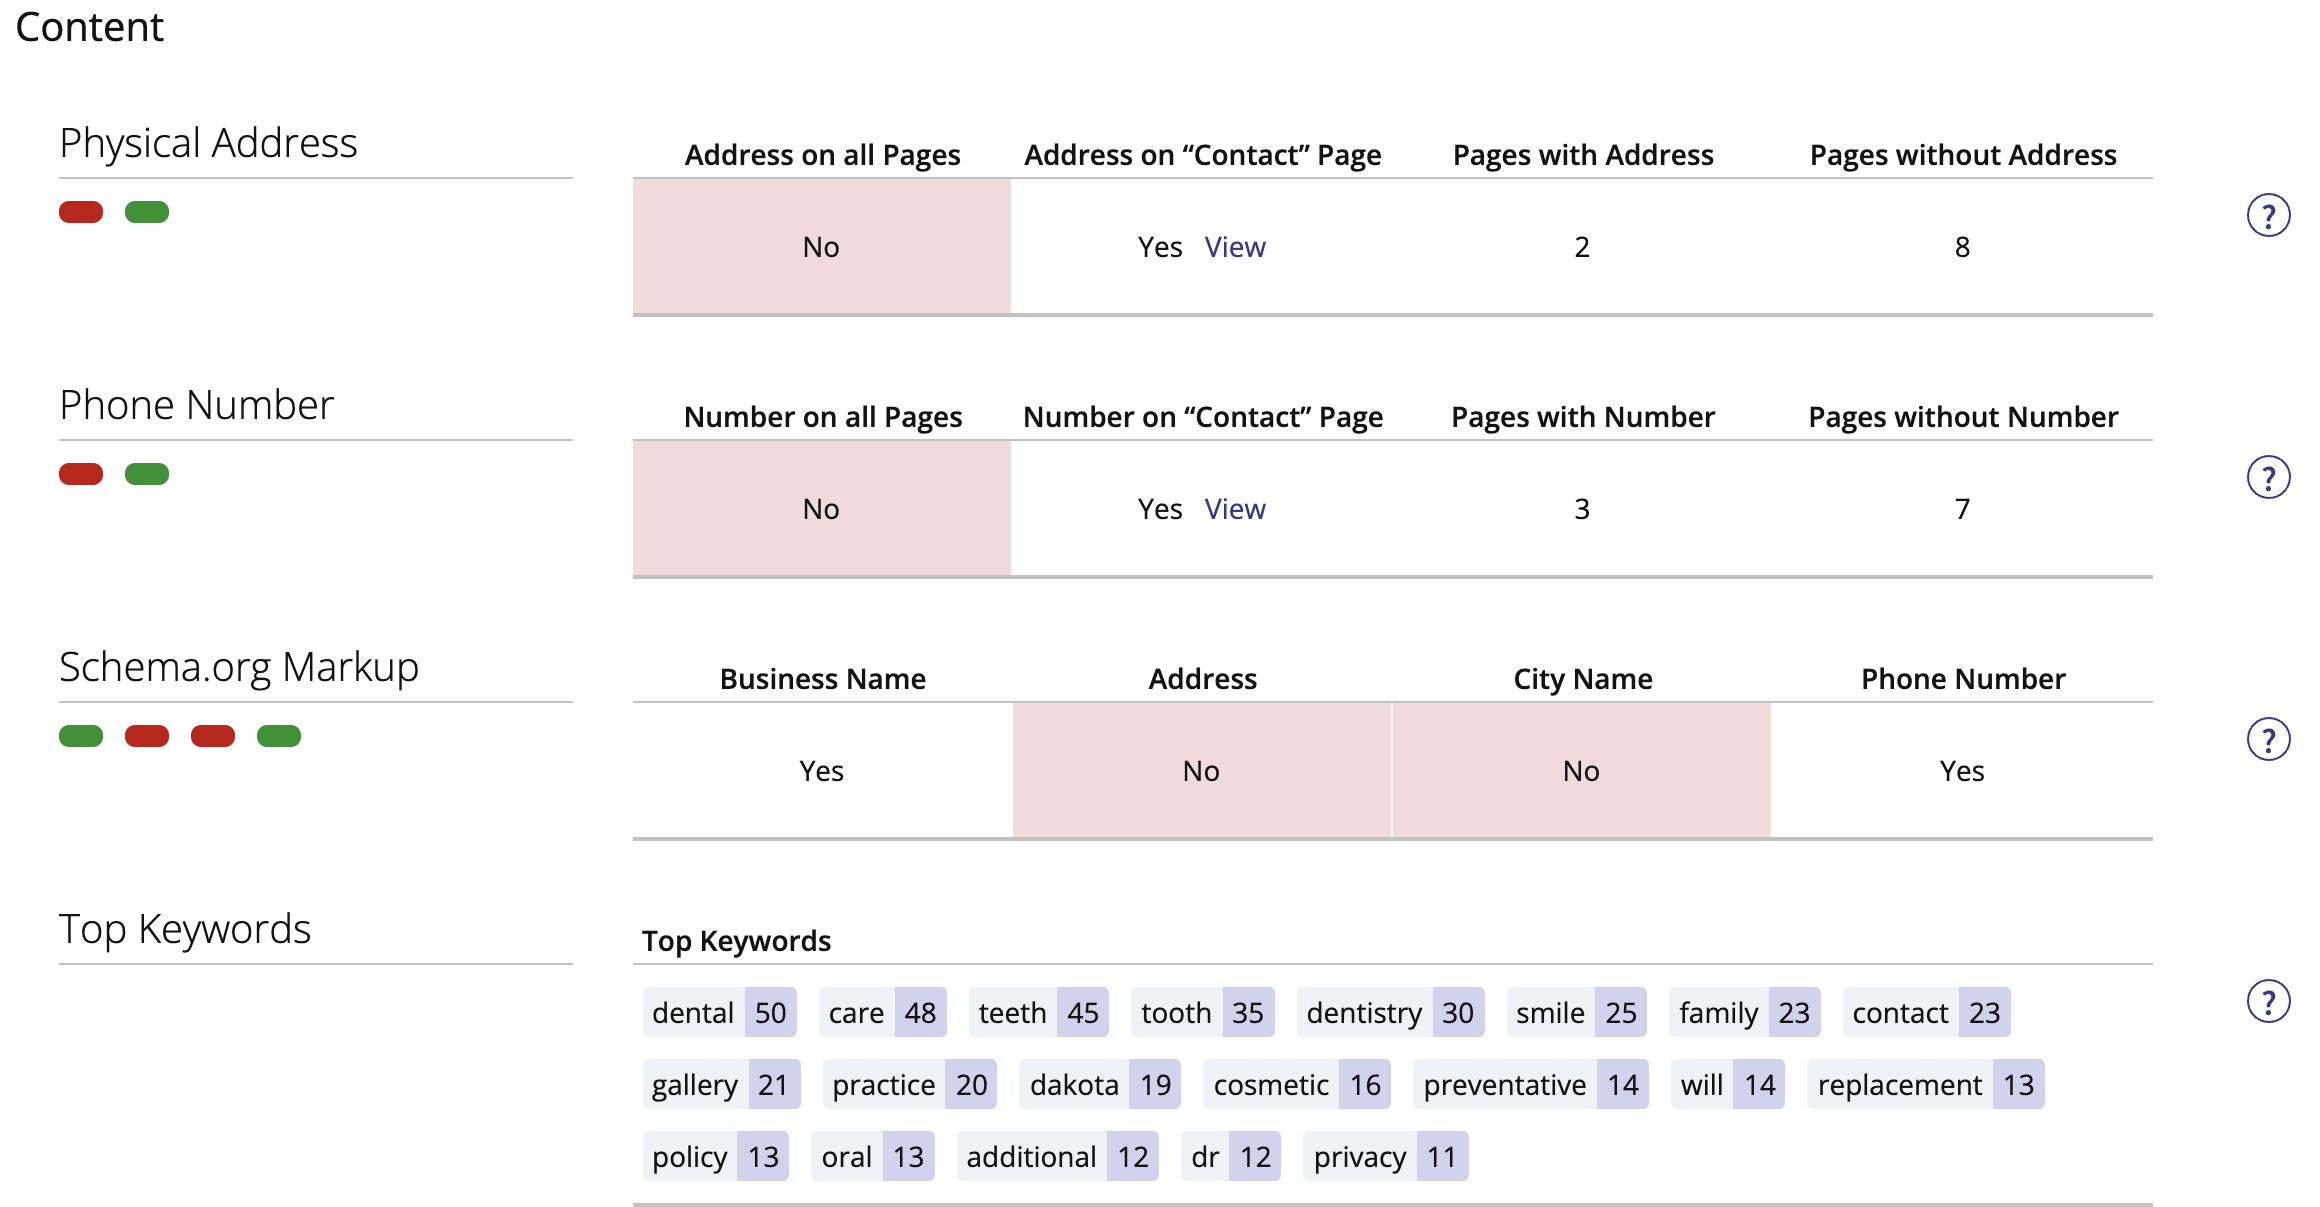This screenshot has height=1207, width=2320.
Task: Click the Schema.org Markup section heading
Action: [x=239, y=668]
